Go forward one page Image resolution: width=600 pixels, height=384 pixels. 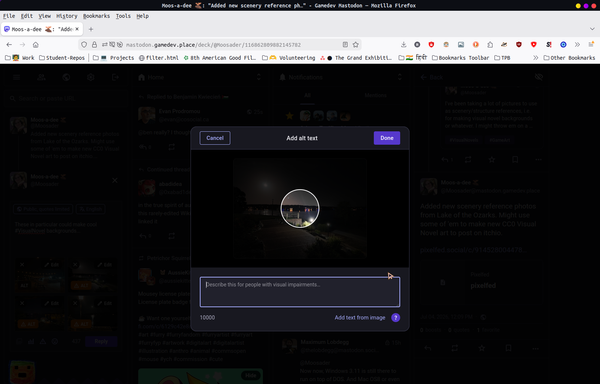tap(23, 45)
